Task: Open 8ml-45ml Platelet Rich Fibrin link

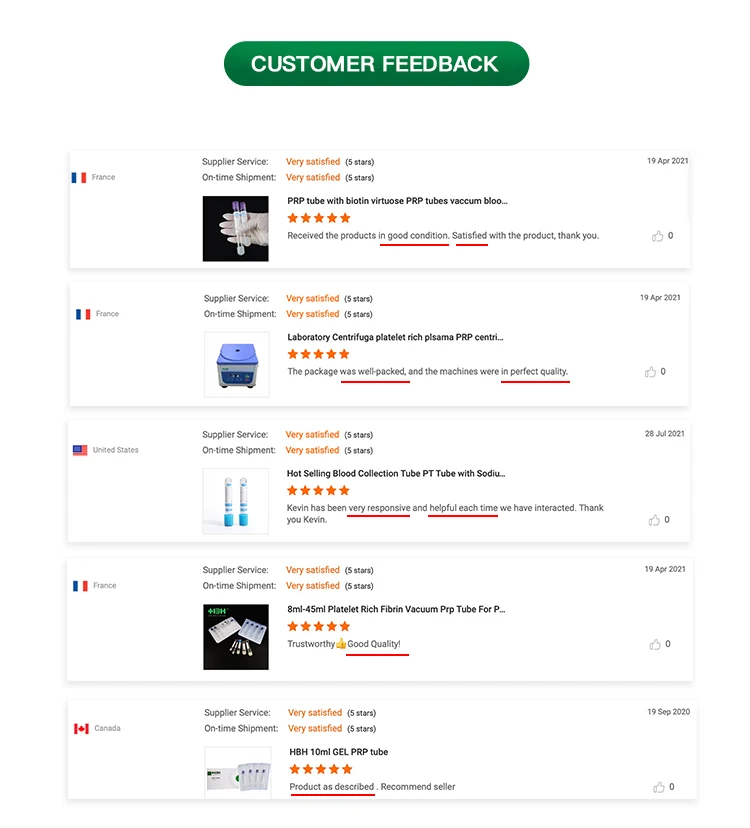Action: (396, 608)
